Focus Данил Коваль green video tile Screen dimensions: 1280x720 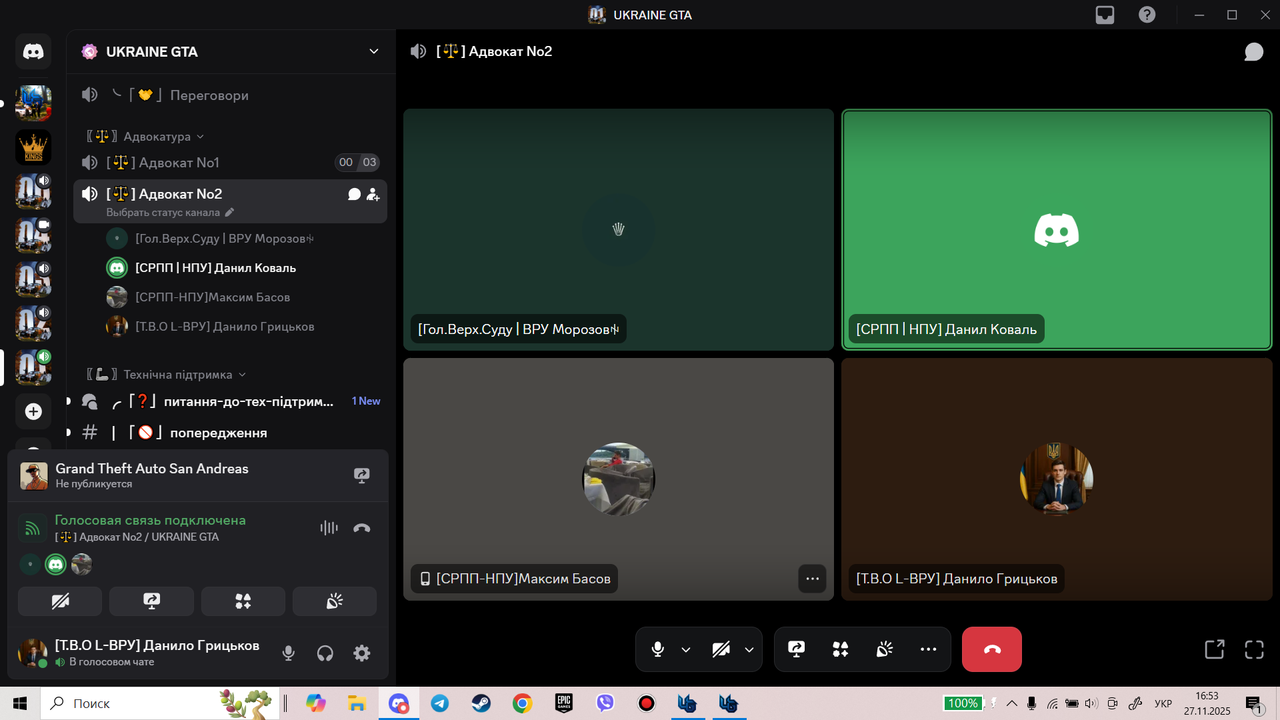tap(1057, 229)
